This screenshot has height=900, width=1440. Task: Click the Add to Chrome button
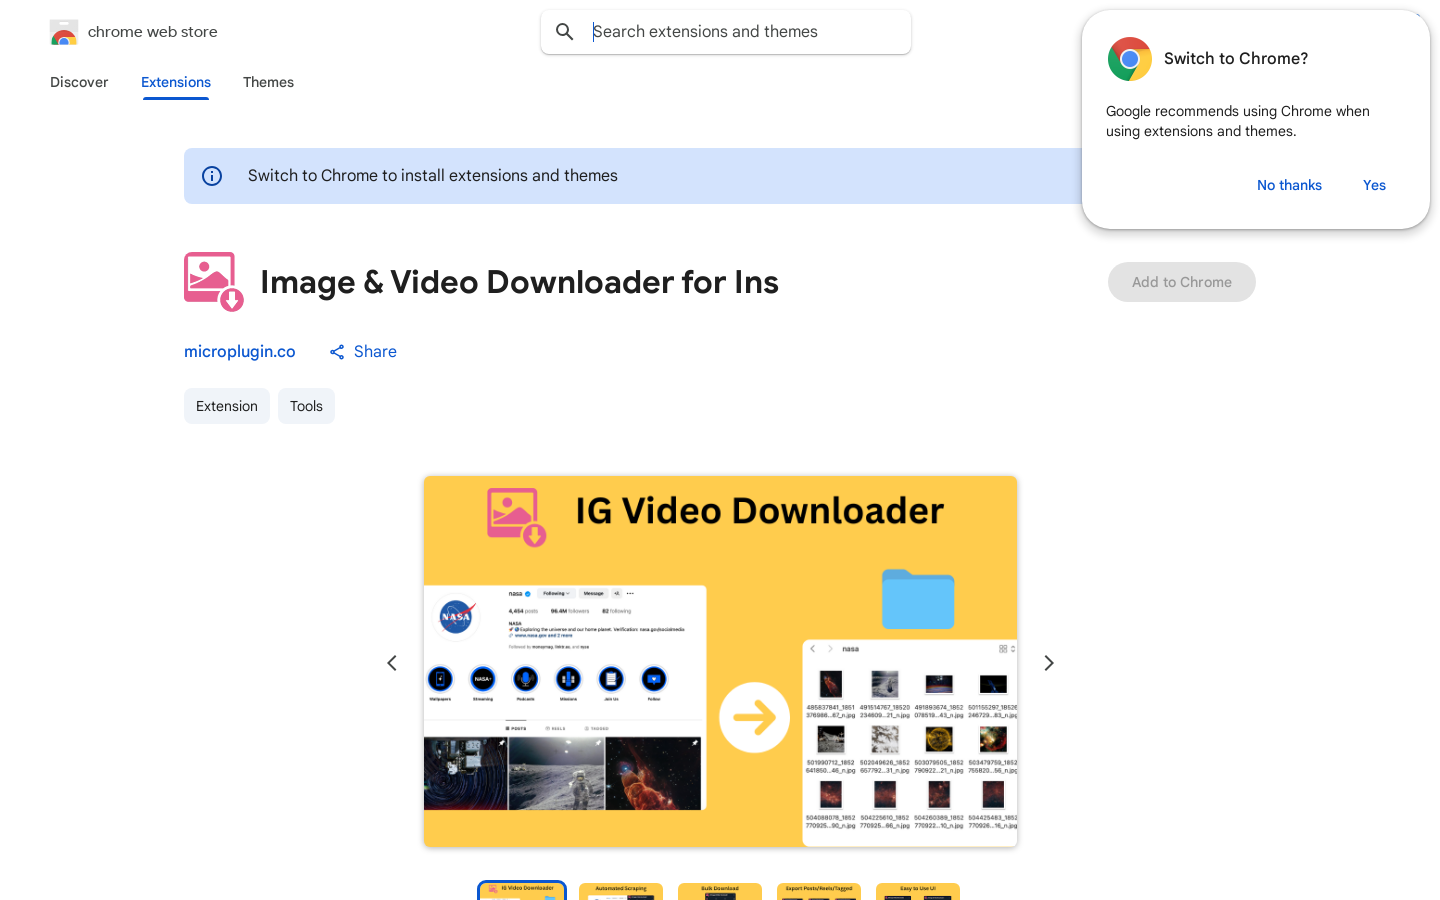(x=1182, y=282)
